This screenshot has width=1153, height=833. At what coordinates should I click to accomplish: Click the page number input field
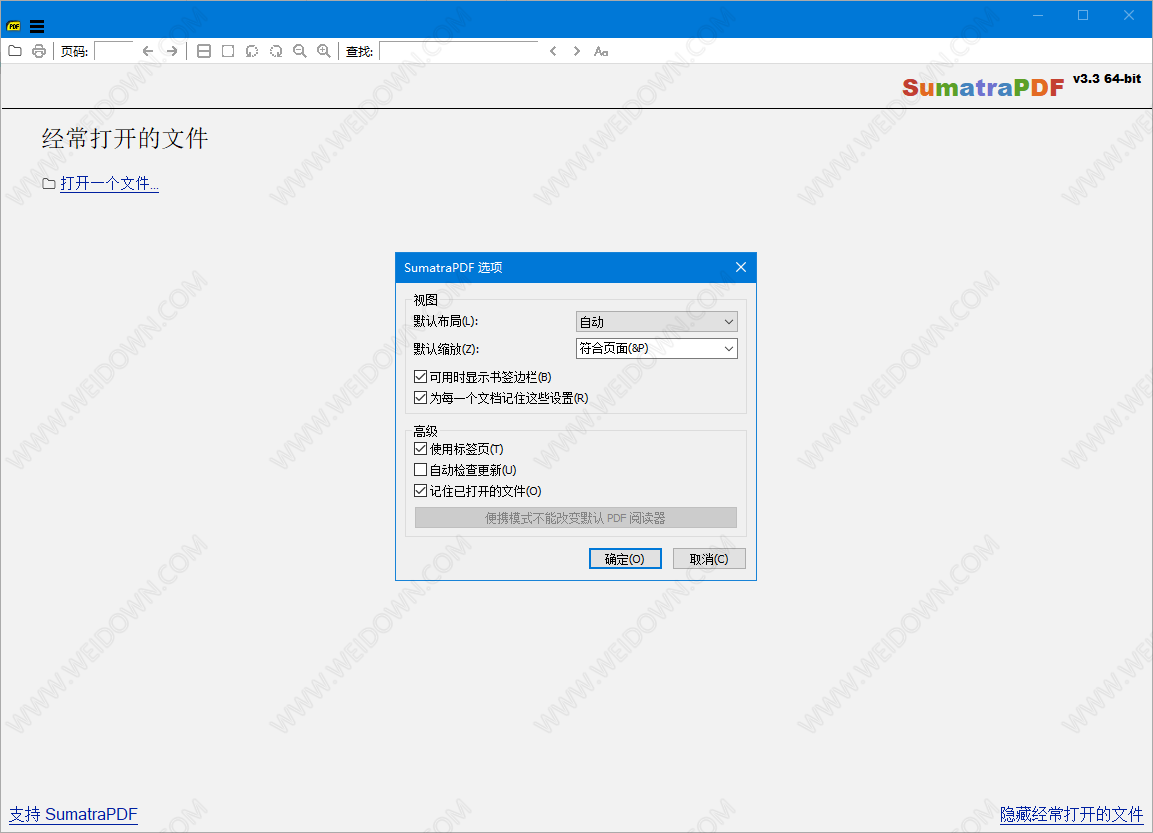[114, 51]
